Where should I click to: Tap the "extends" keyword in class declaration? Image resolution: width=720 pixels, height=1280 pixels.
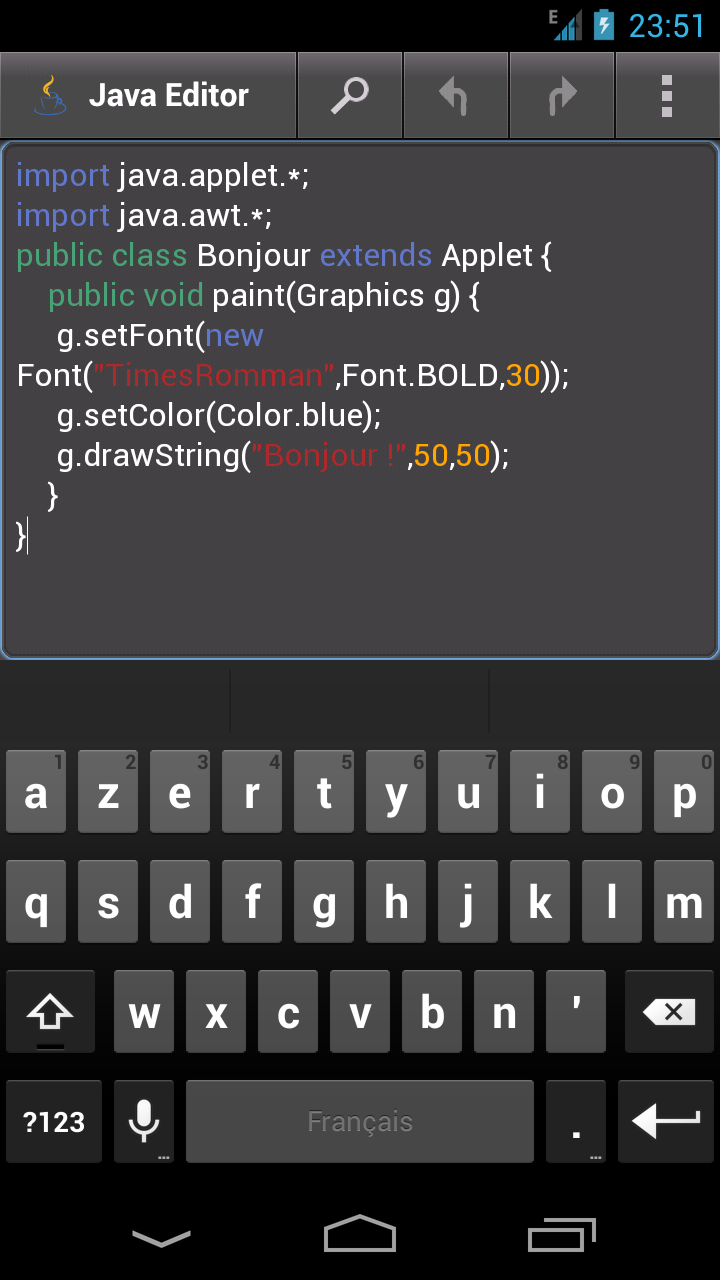coord(376,256)
